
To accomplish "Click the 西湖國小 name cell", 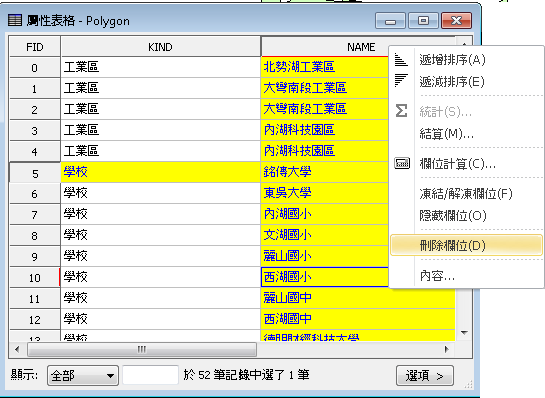I will tap(325, 277).
